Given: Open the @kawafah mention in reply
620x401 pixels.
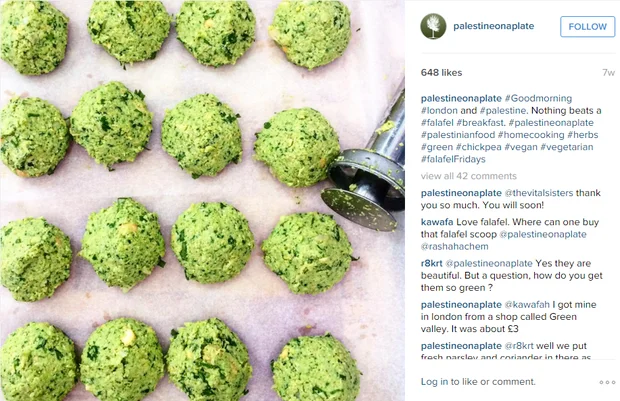Looking at the screenshot, I should click(527, 305).
